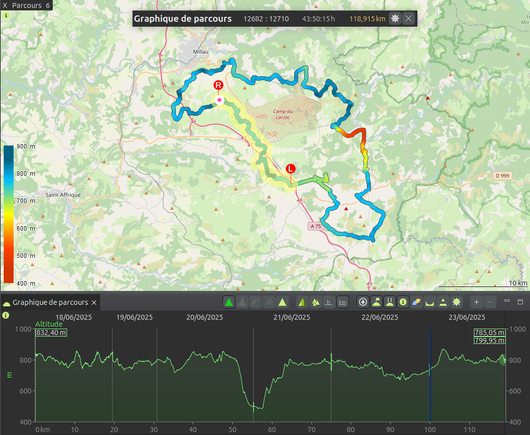Viewport: 530px width, 435px height.
Task: Close the Graphique de parcours map tooltip
Action: pos(408,18)
